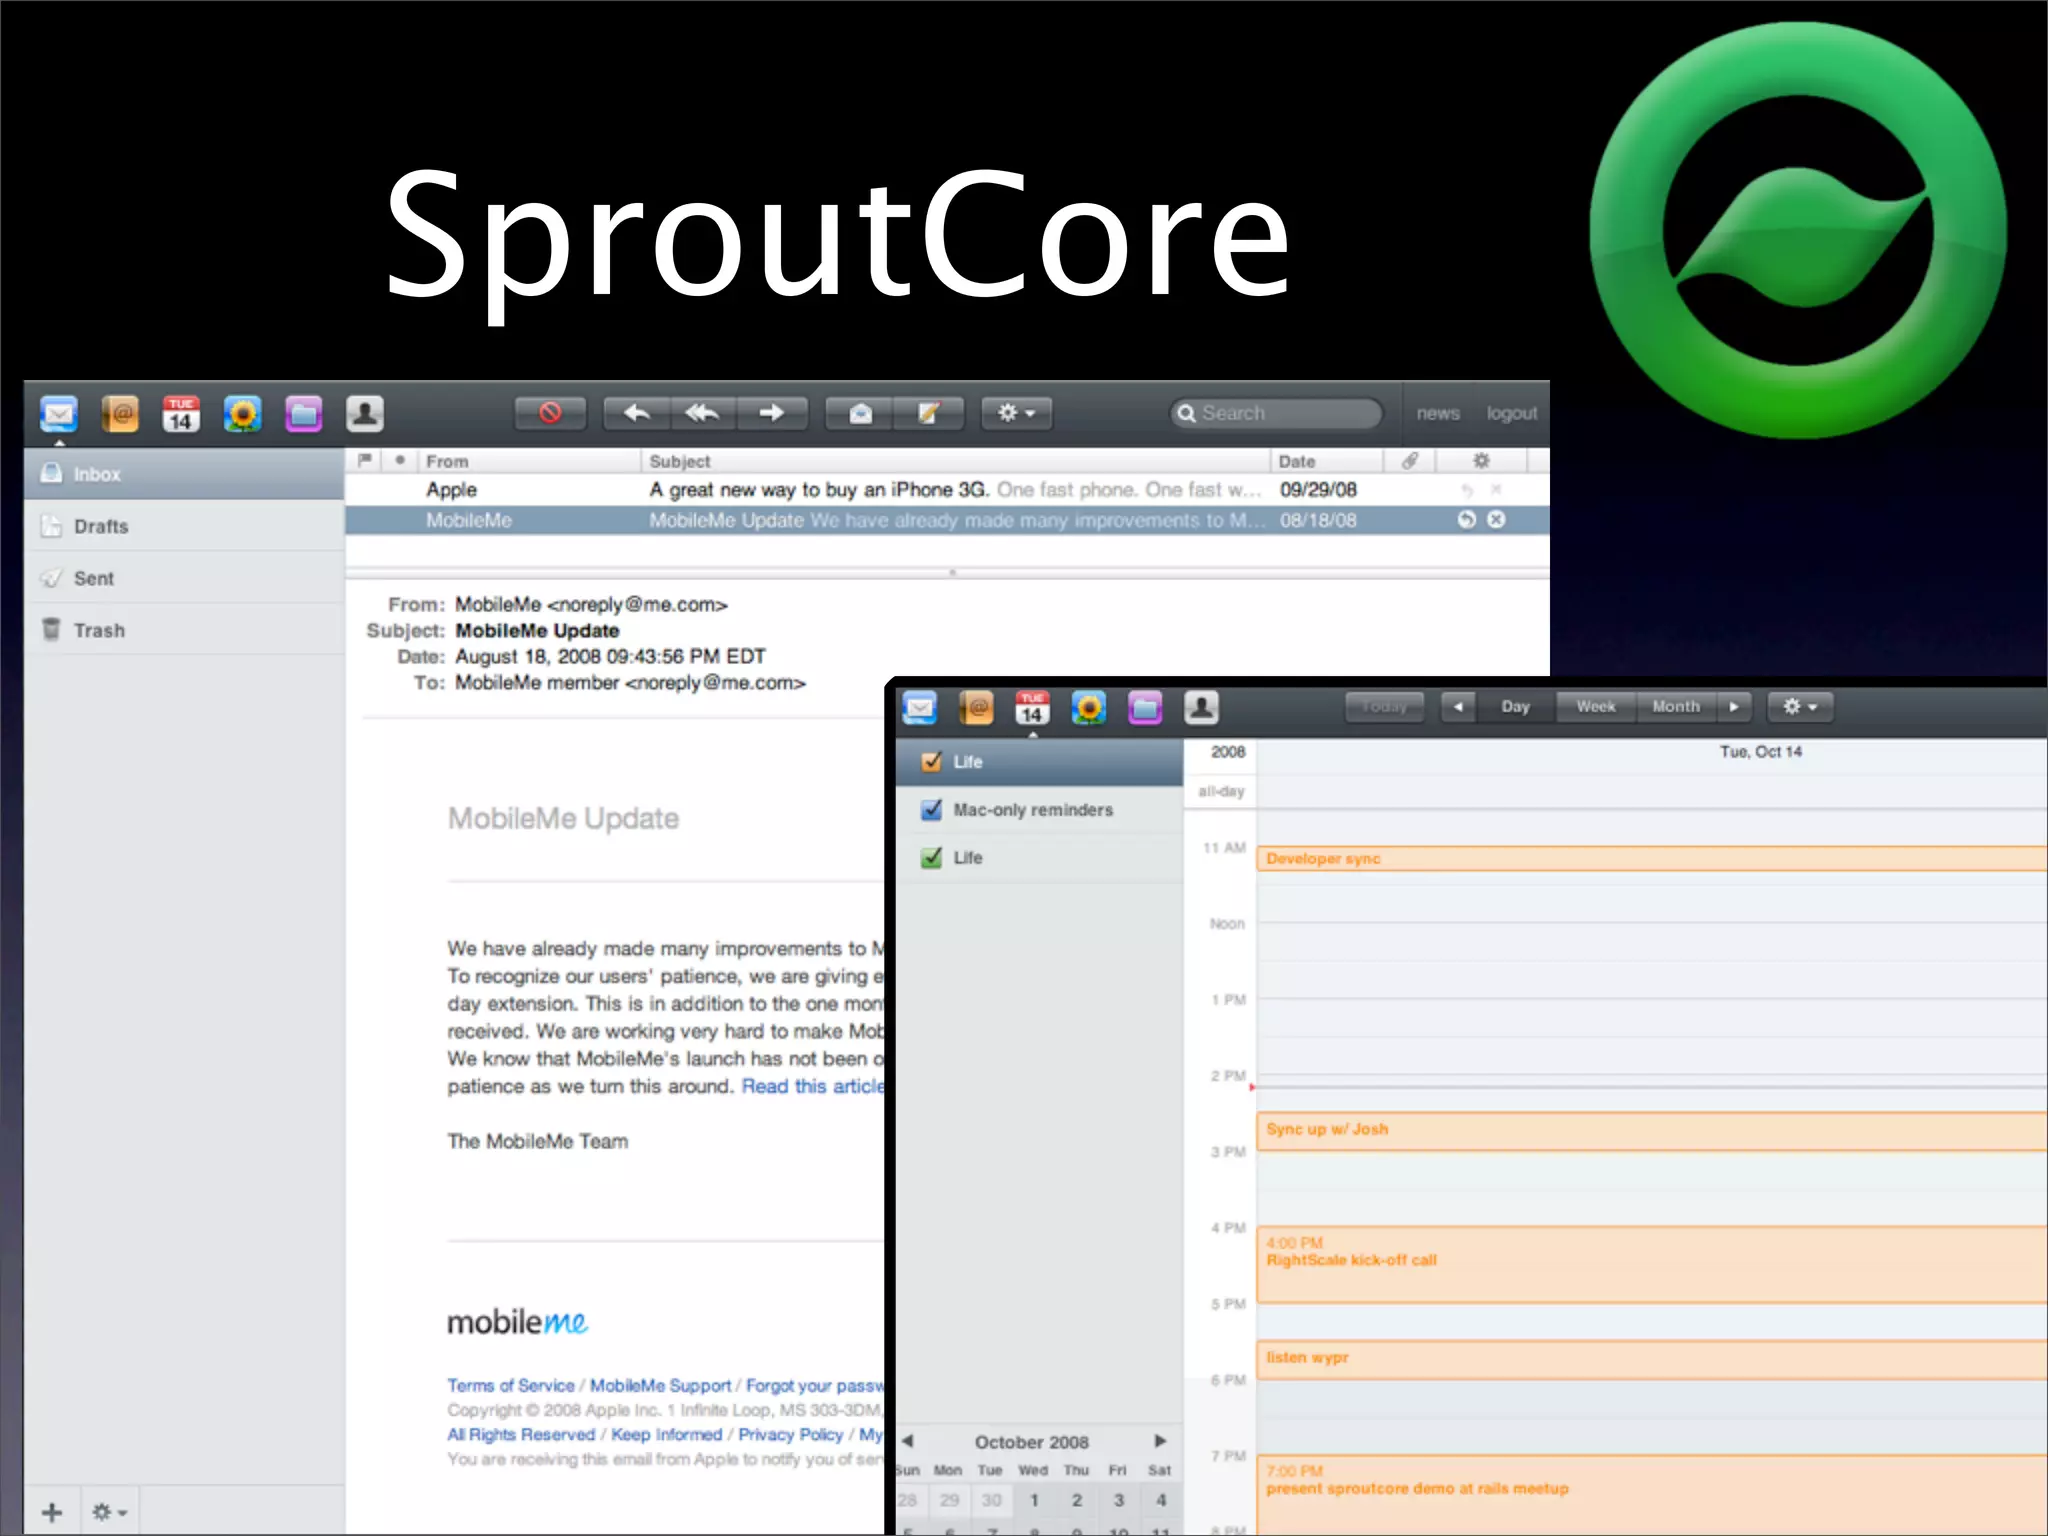Toggle the green Life calendar checkbox
Screen dimensions: 2048x1536
tap(931, 858)
